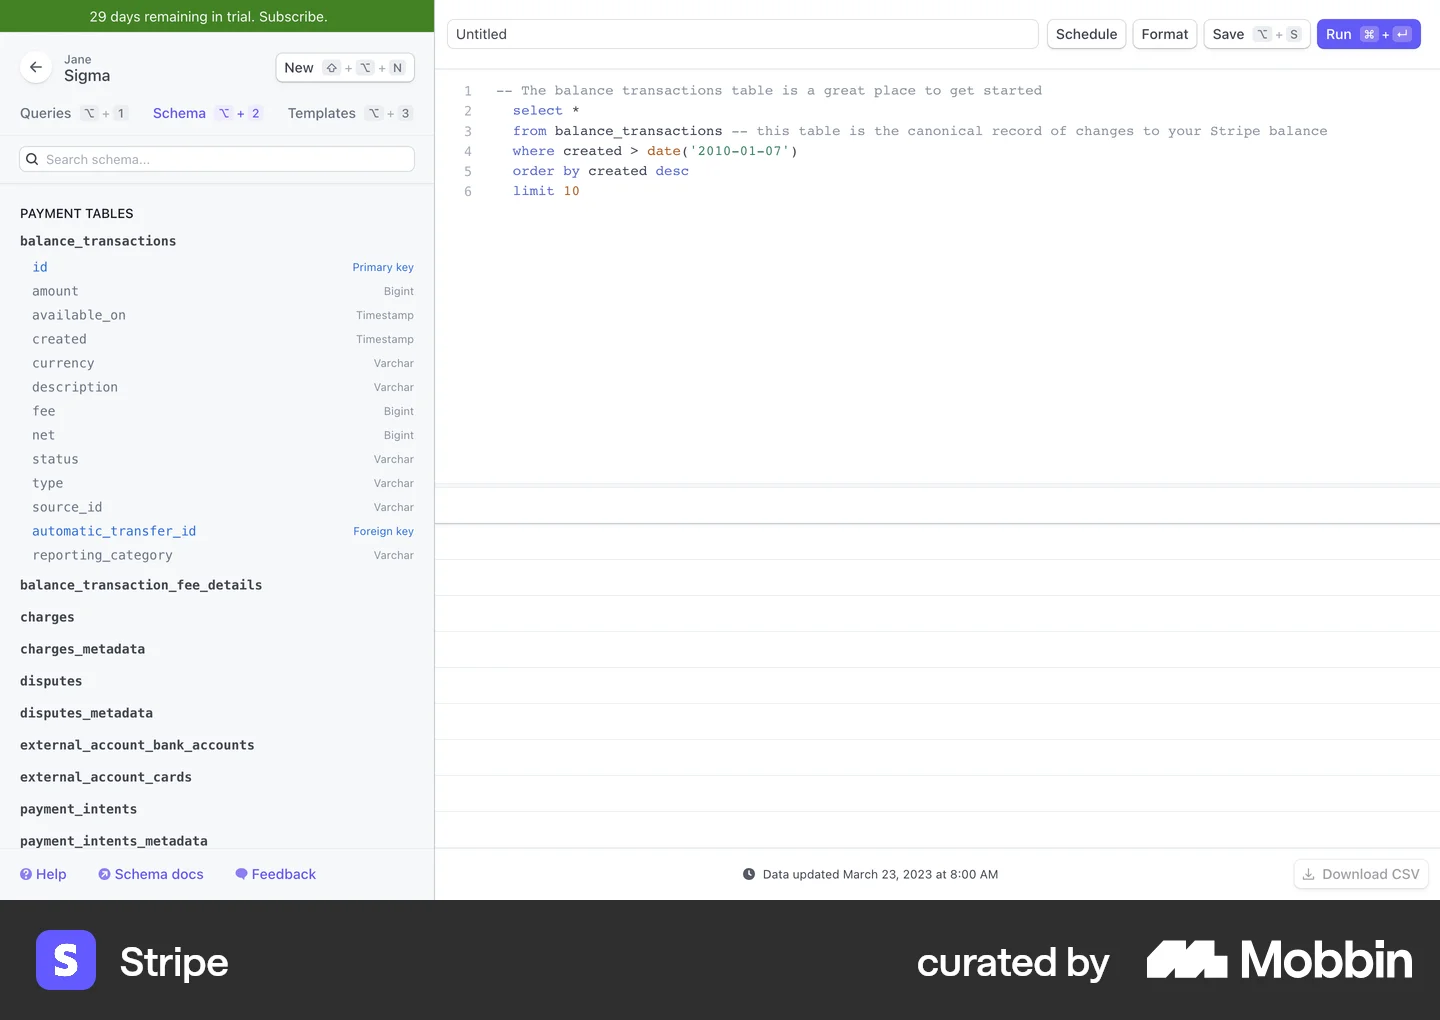1440x1020 pixels.
Task: Click the Feedback speech bubble icon
Action: point(241,874)
